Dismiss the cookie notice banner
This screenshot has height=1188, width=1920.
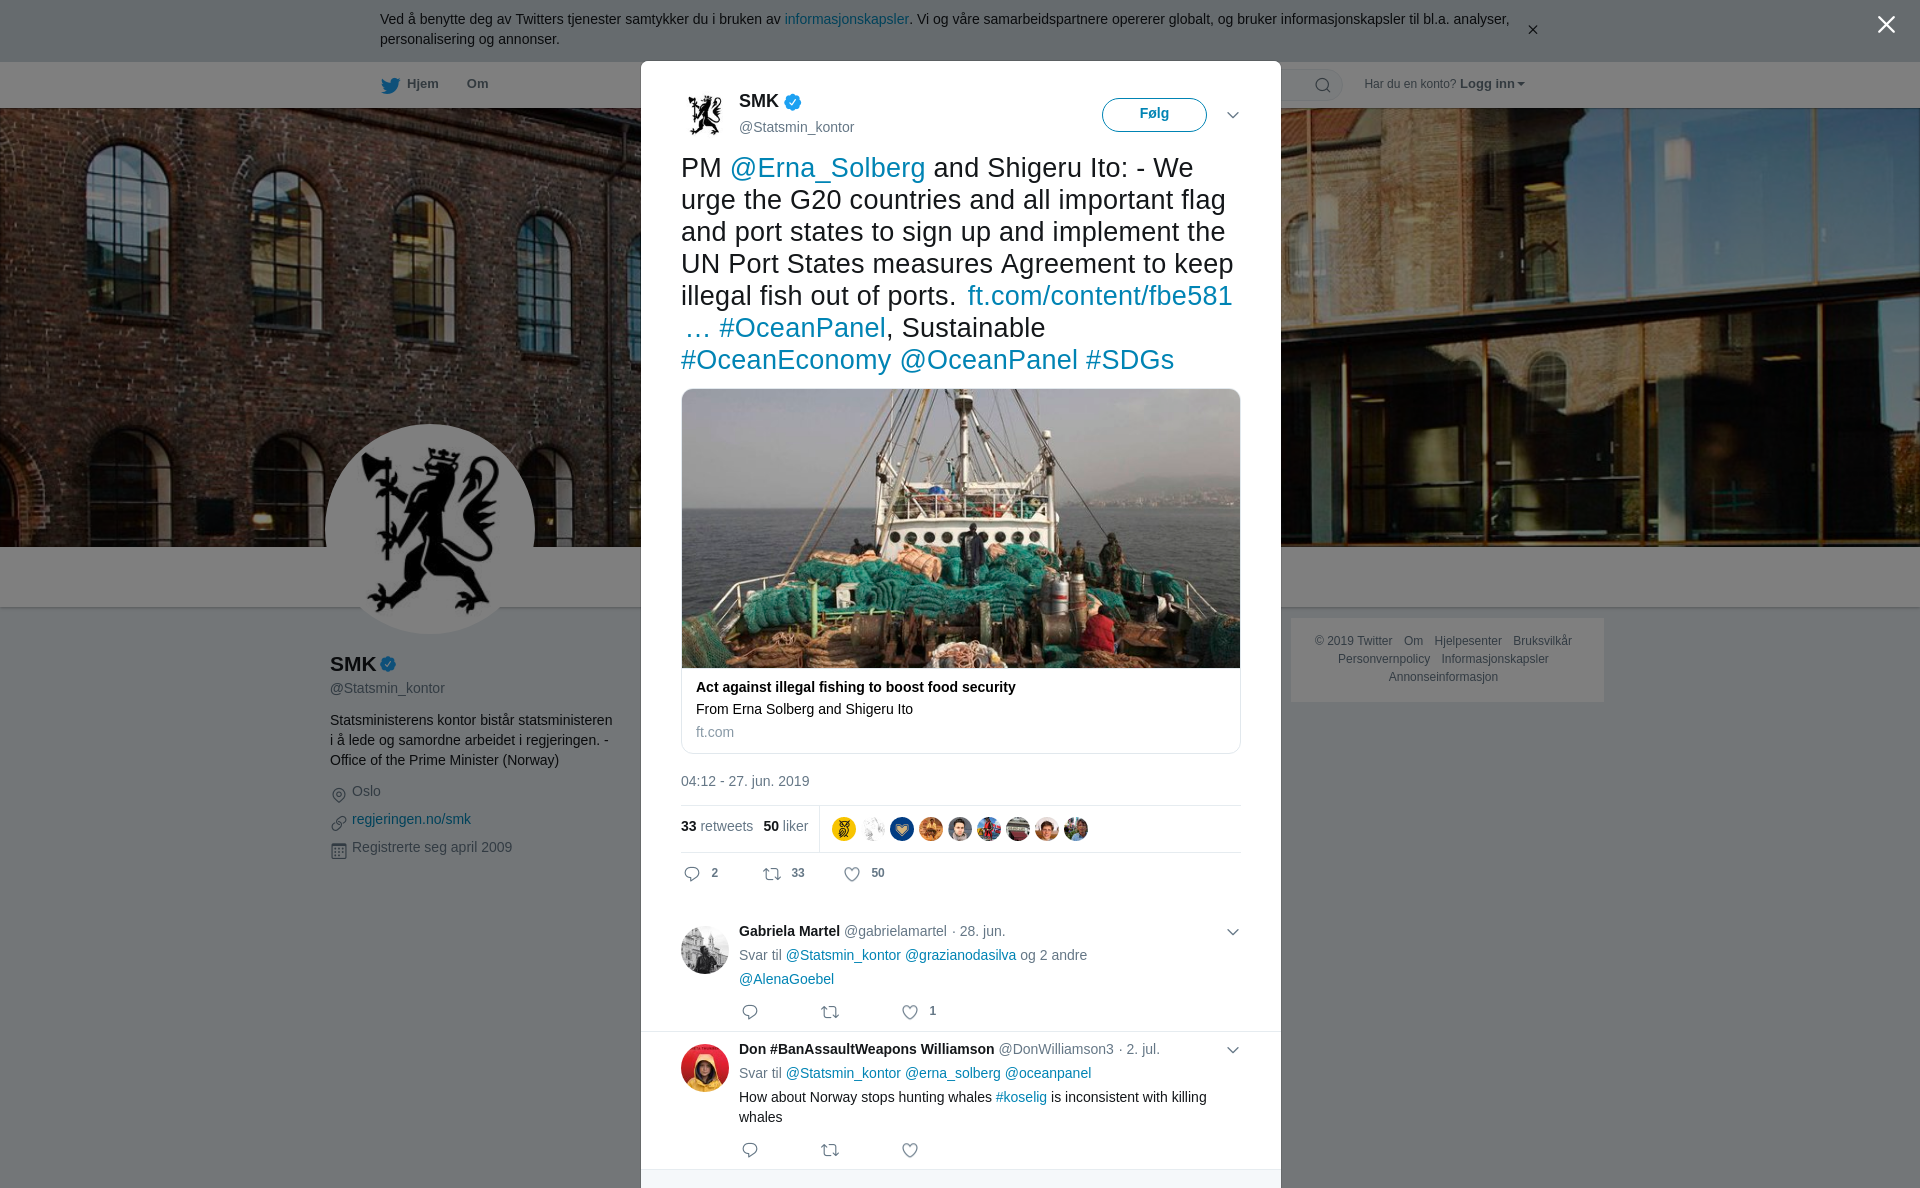1532,30
